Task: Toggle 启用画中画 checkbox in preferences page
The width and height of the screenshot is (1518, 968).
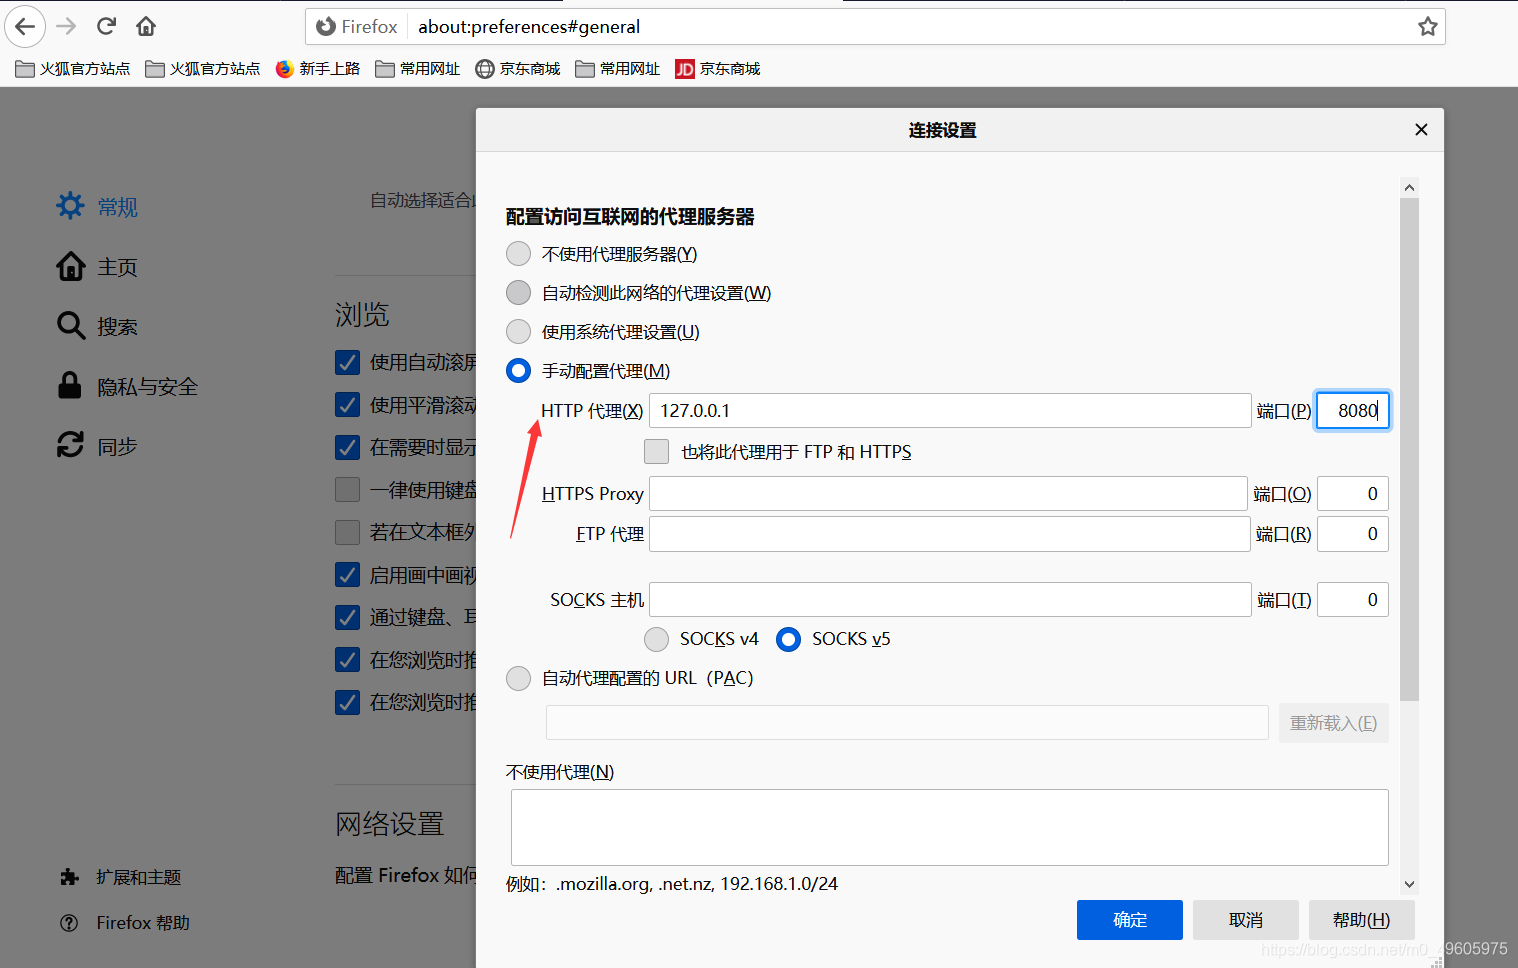Action: 348,575
